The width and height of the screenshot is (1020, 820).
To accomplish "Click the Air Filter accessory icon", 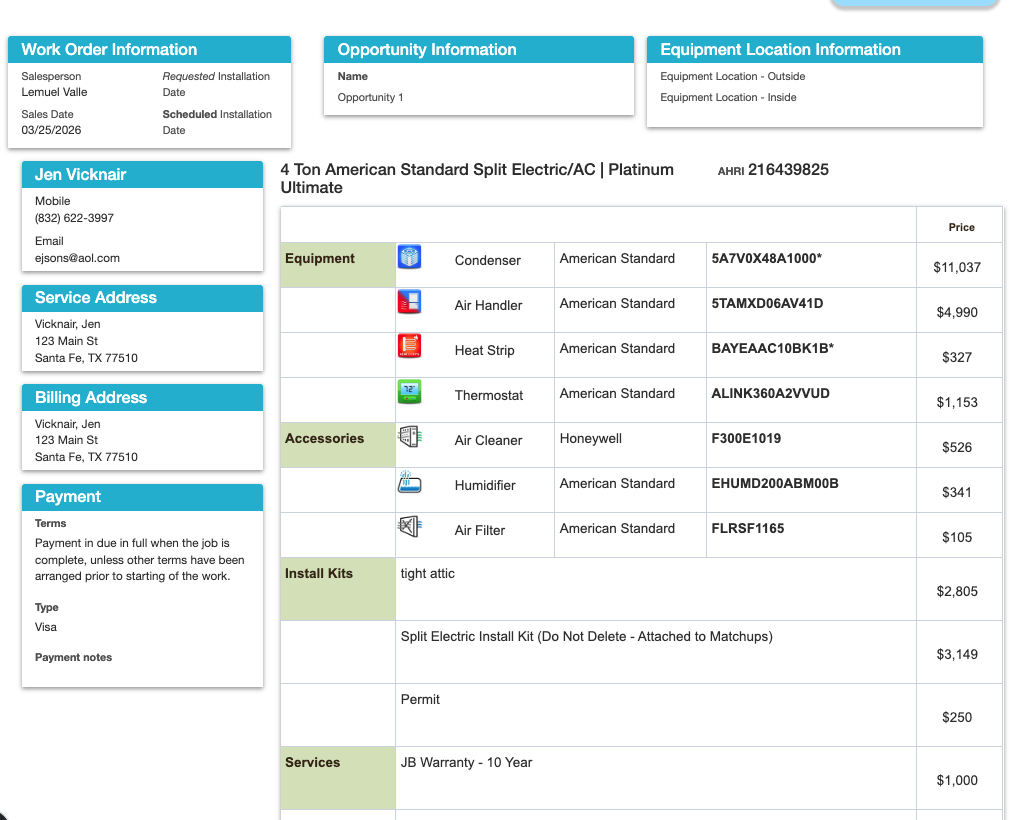I will click(x=410, y=526).
